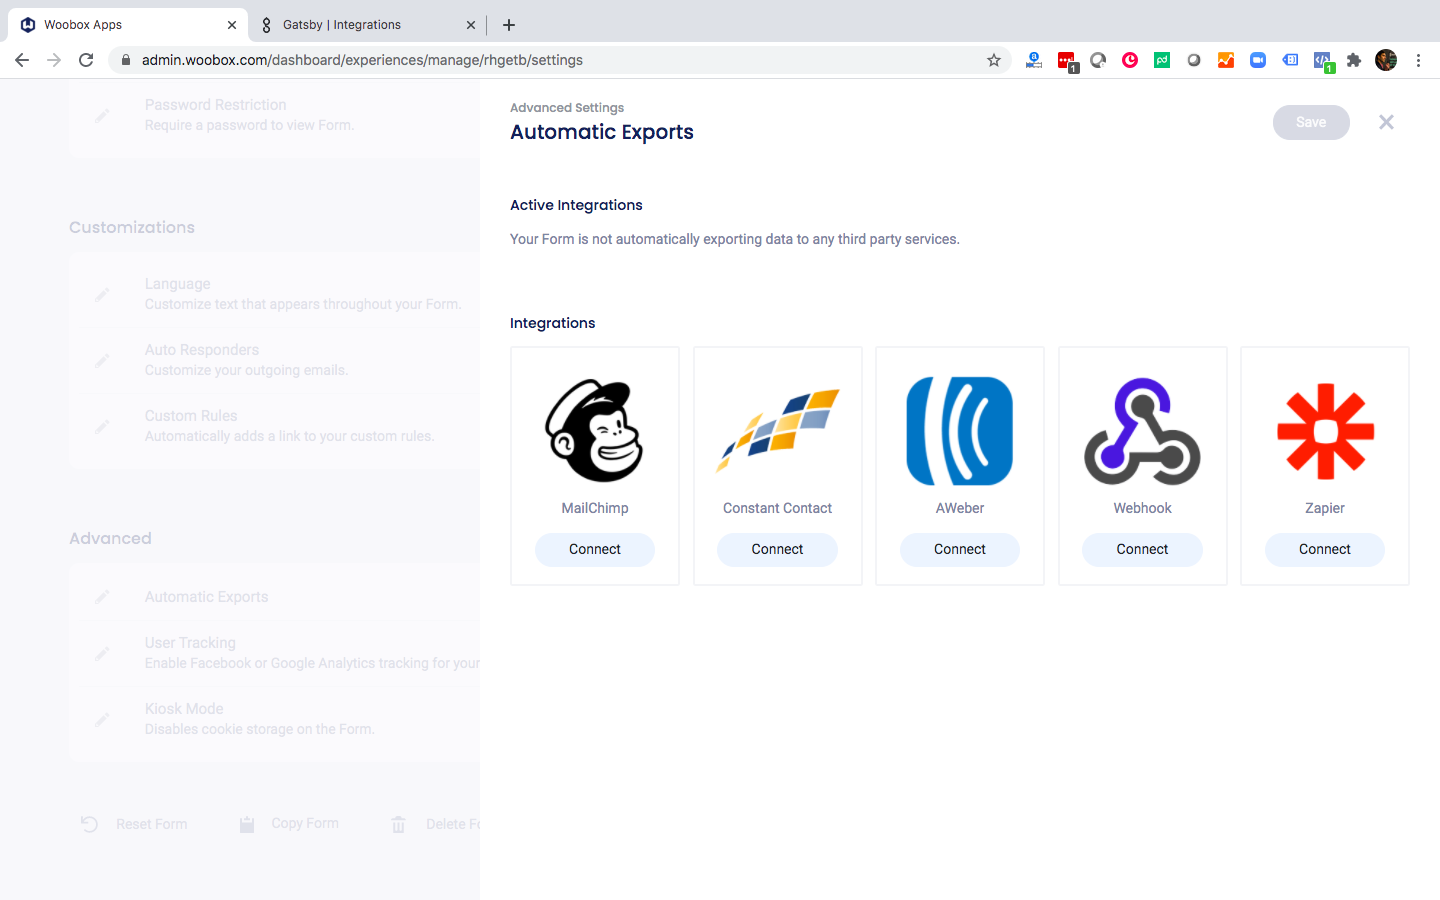Open Chrome three-dot menu
Image resolution: width=1440 pixels, height=900 pixels.
1418,60
